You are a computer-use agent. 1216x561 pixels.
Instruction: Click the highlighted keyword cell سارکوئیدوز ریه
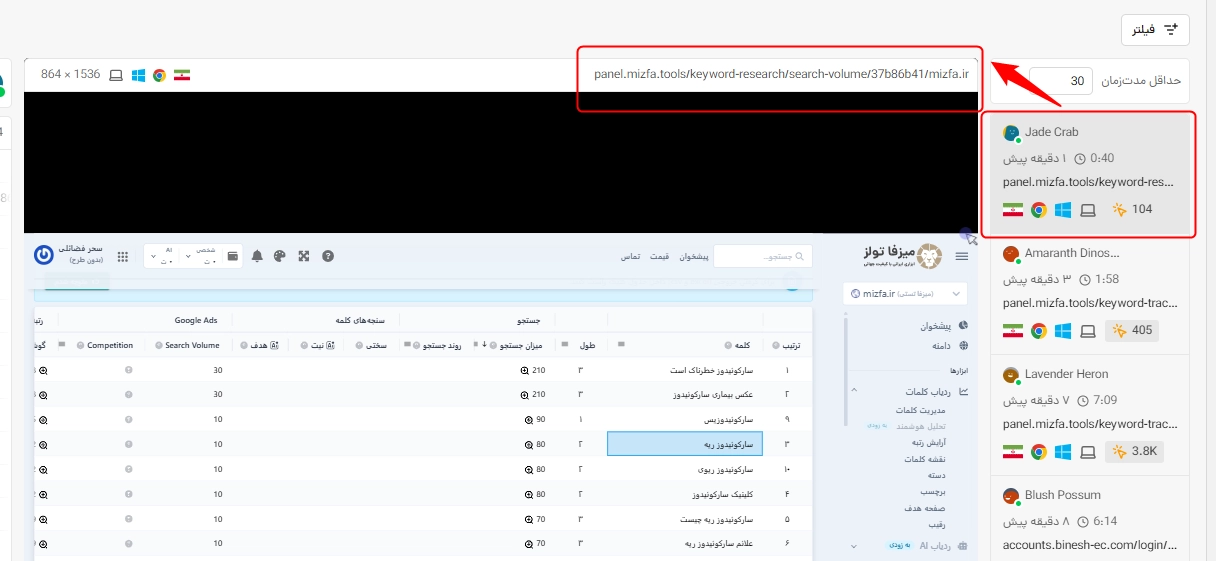click(685, 443)
